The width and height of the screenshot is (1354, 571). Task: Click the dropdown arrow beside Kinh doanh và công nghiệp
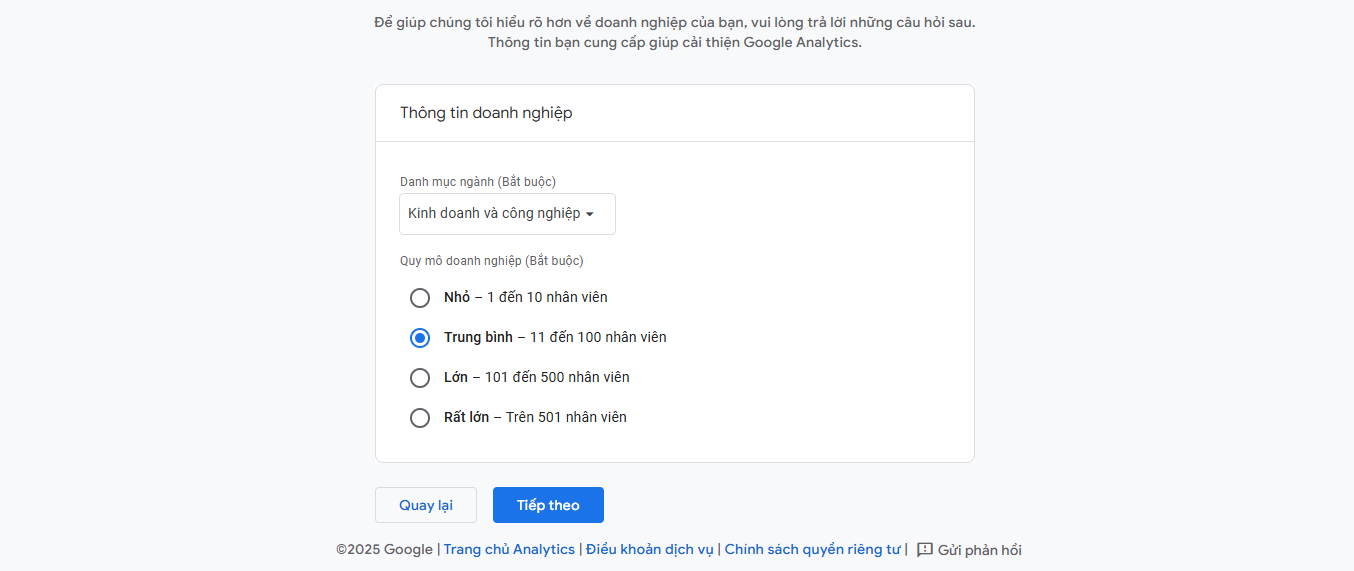(590, 214)
